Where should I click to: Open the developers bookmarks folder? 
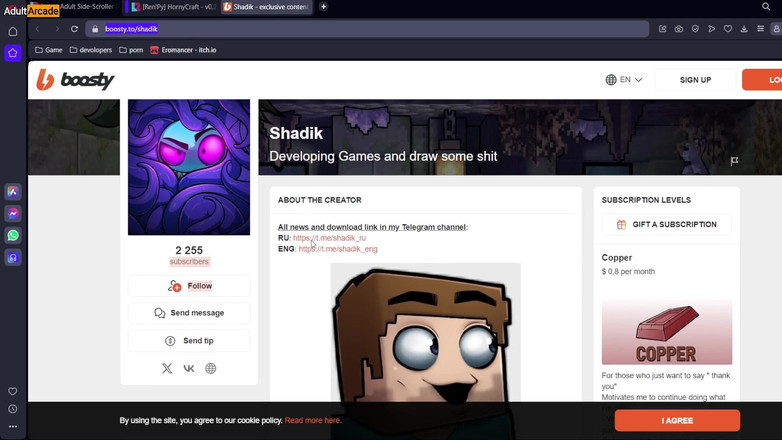point(91,50)
